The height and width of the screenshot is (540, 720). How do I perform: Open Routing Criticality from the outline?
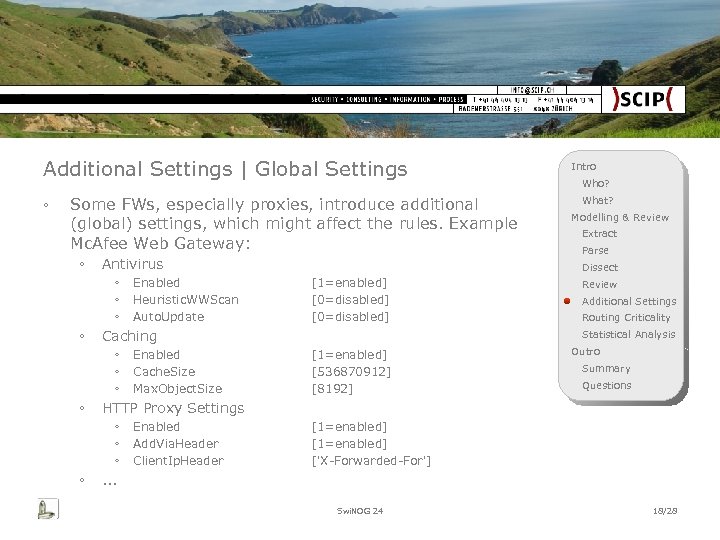pos(626,318)
